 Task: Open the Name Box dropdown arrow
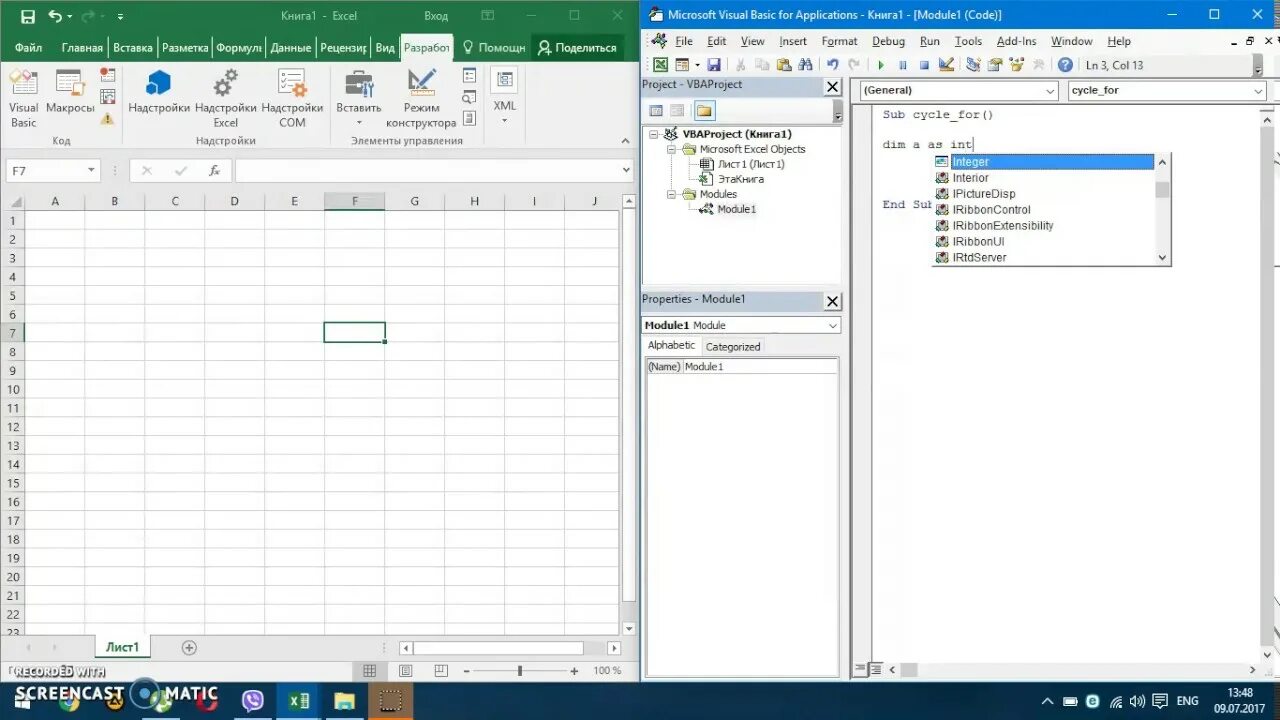91,171
